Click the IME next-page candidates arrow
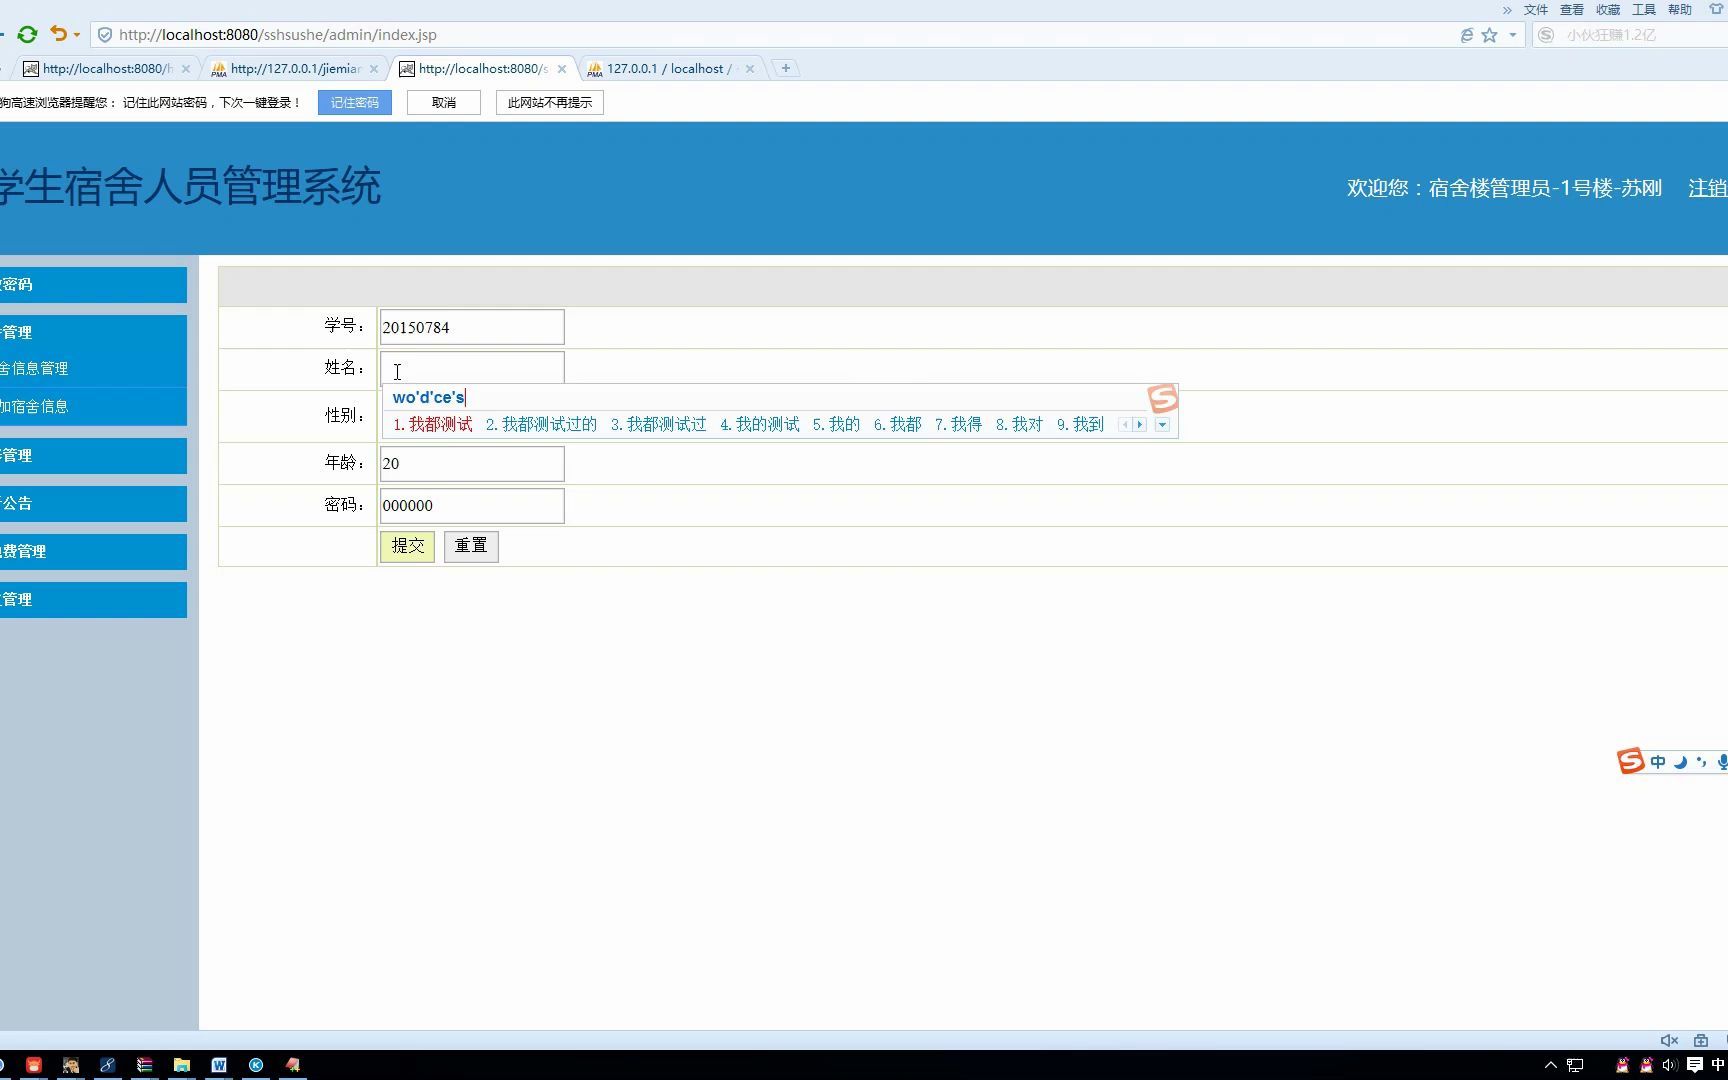The width and height of the screenshot is (1728, 1080). 1139,425
